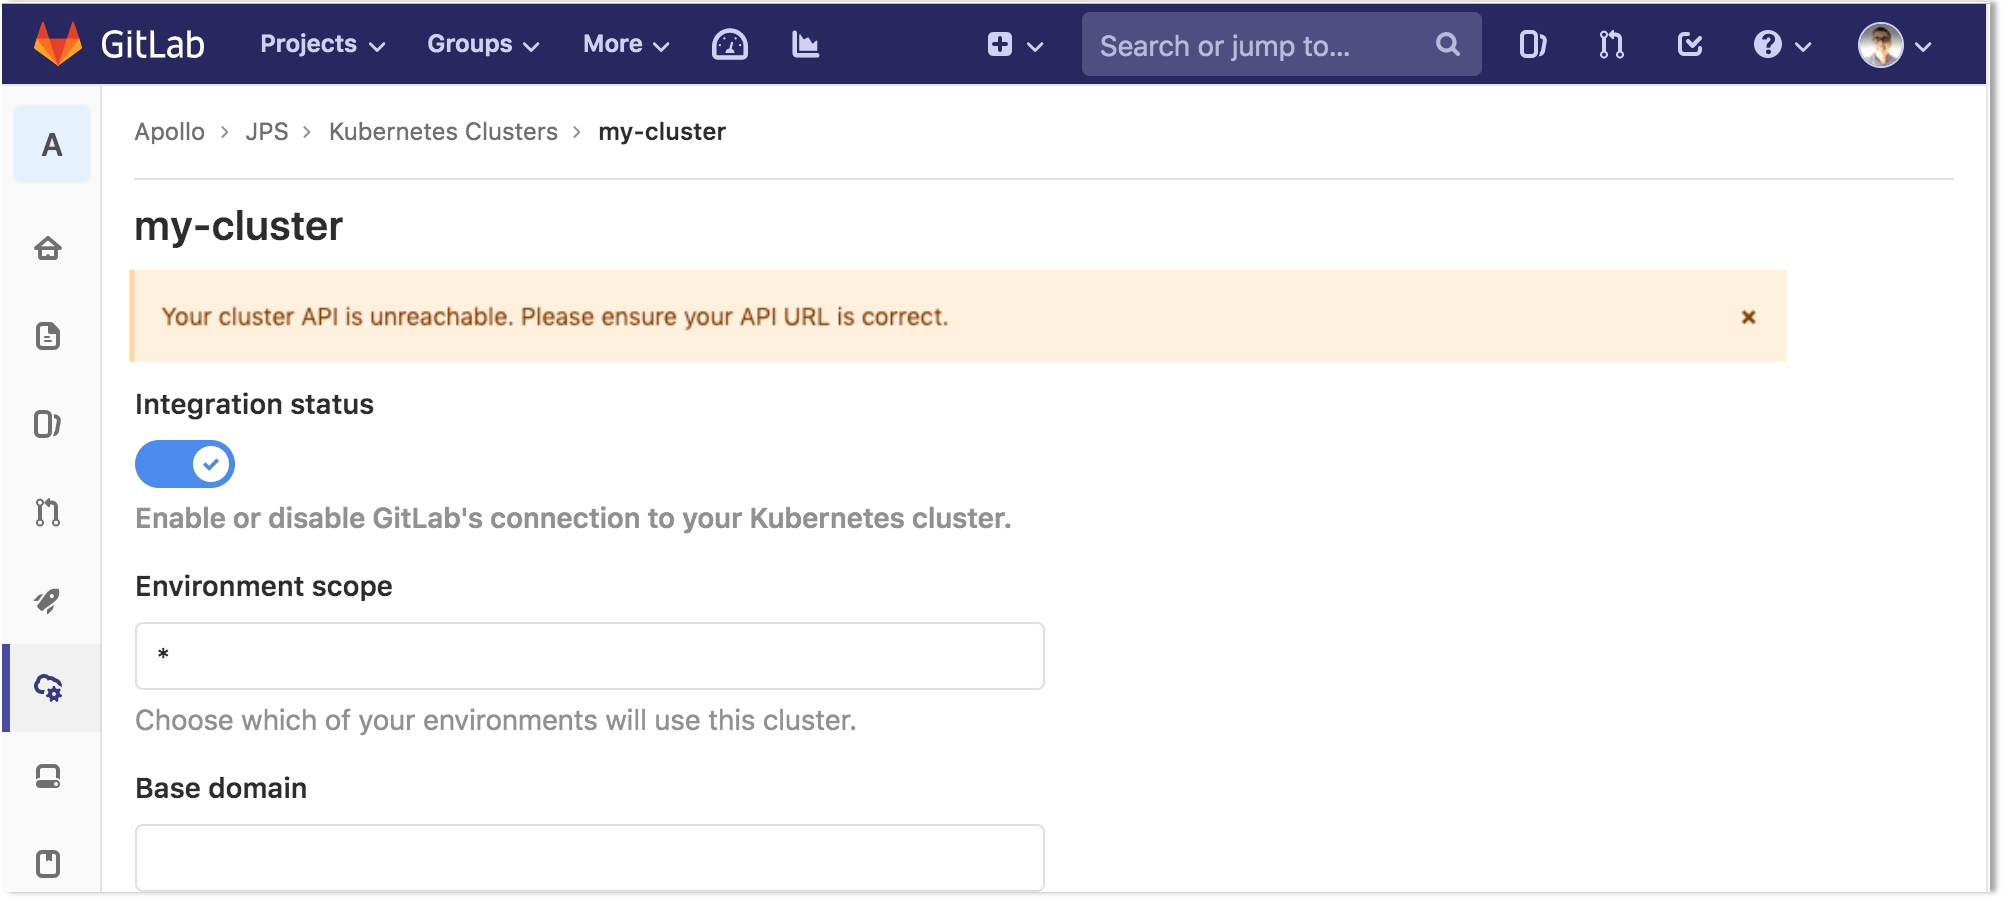Navigate to Kubernetes Clusters breadcrumb link
This screenshot has height=900, width=2002.
click(x=443, y=131)
